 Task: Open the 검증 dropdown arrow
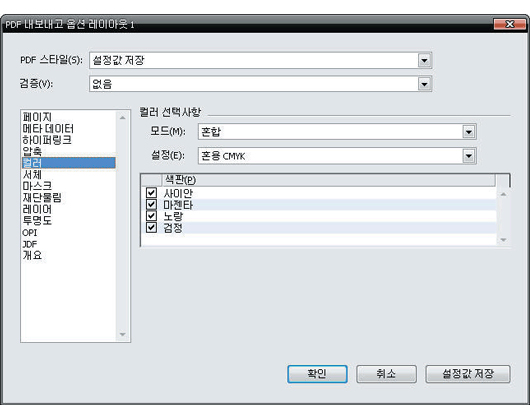pos(425,84)
